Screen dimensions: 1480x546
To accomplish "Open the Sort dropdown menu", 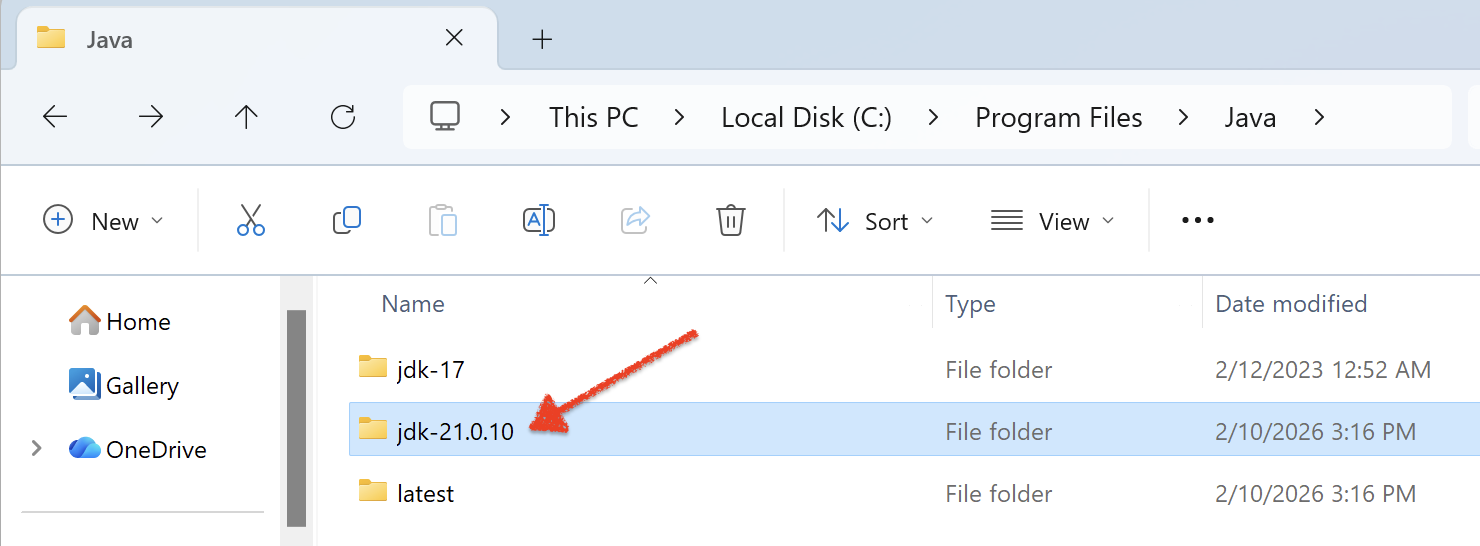I will [874, 220].
